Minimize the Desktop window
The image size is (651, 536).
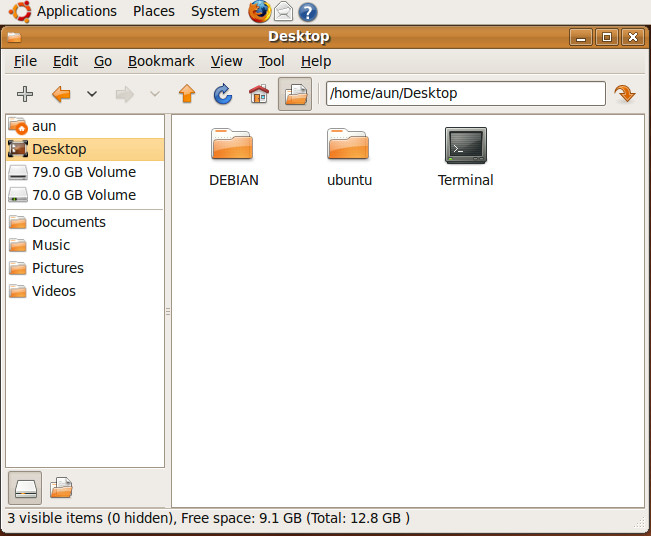pyautogui.click(x=580, y=37)
